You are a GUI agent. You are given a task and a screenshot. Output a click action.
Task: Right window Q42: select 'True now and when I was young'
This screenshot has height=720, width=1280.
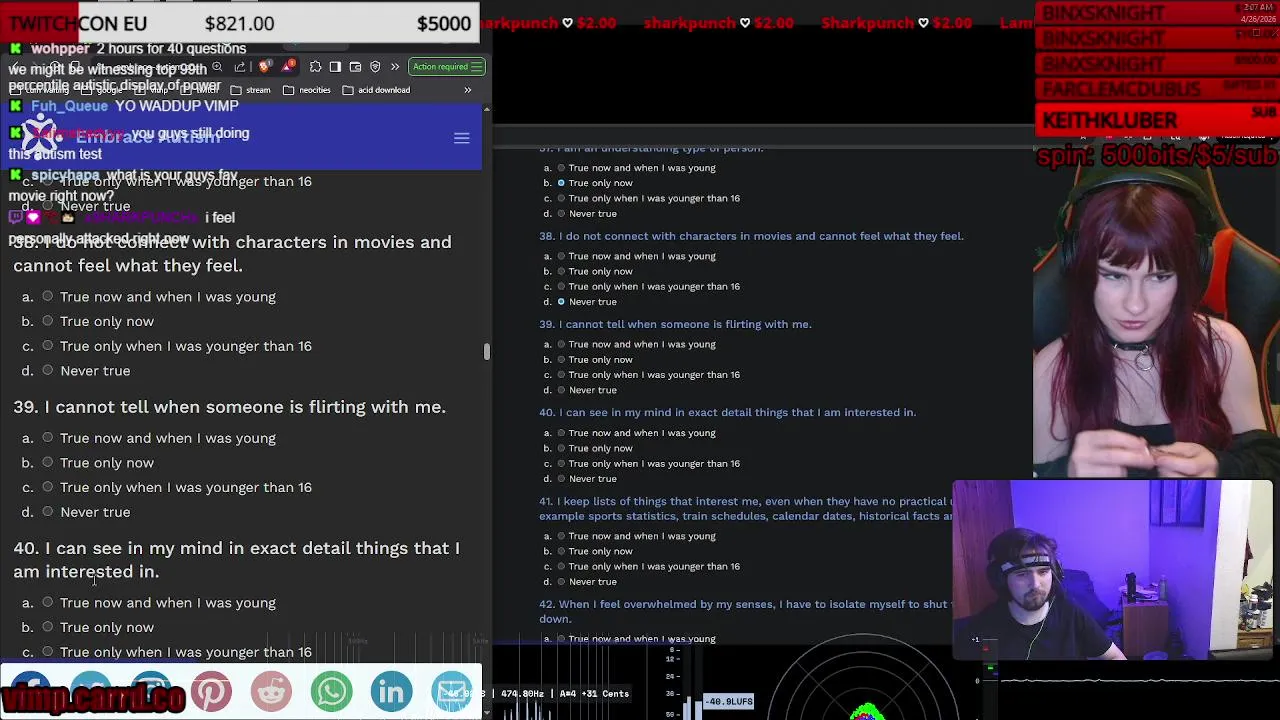tap(561, 639)
